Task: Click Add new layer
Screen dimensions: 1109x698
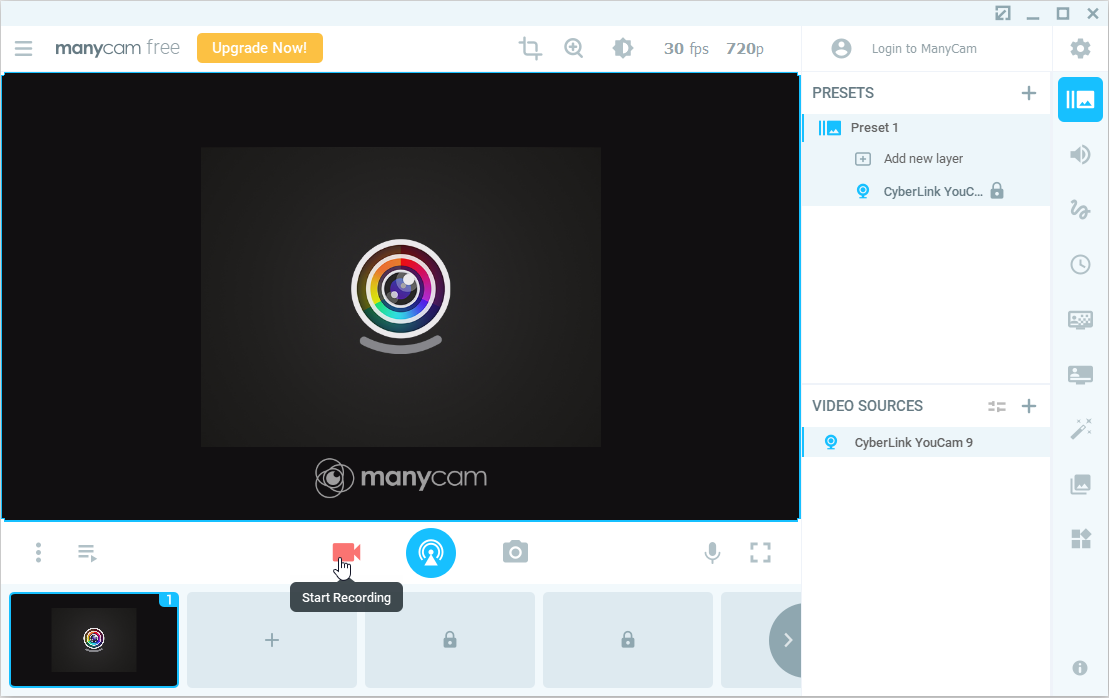Action: (x=923, y=158)
